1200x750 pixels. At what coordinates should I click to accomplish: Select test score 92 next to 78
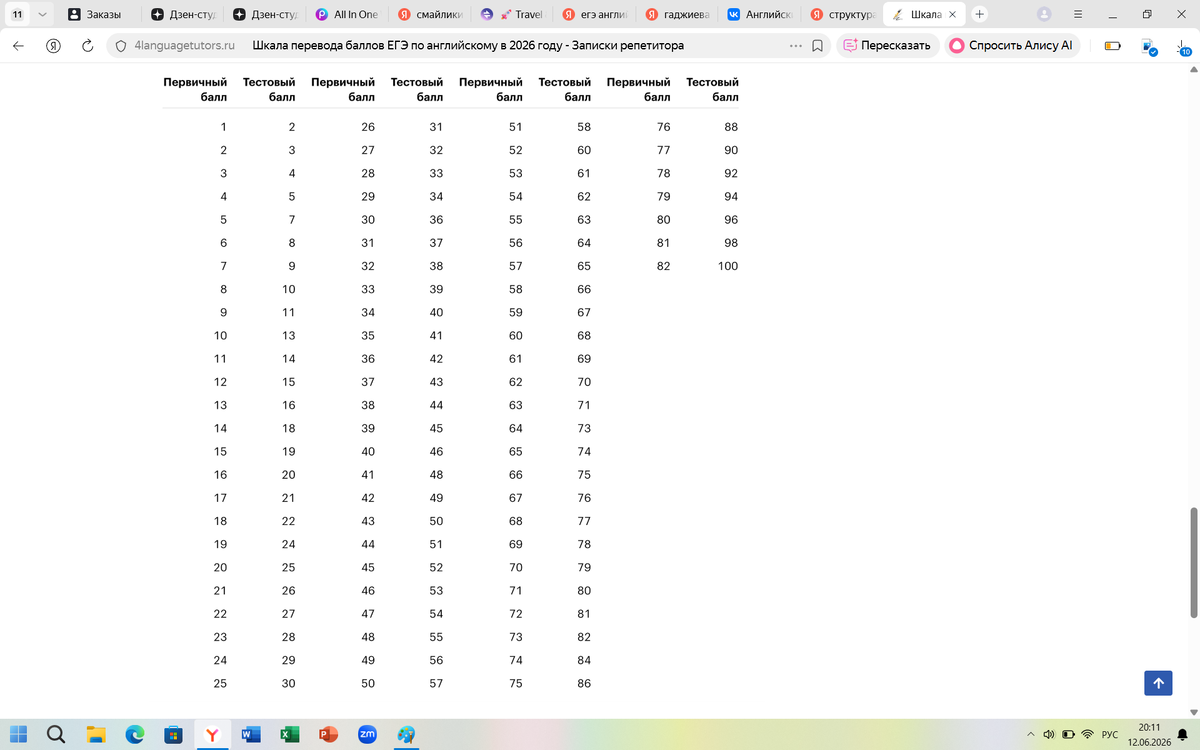coord(731,173)
